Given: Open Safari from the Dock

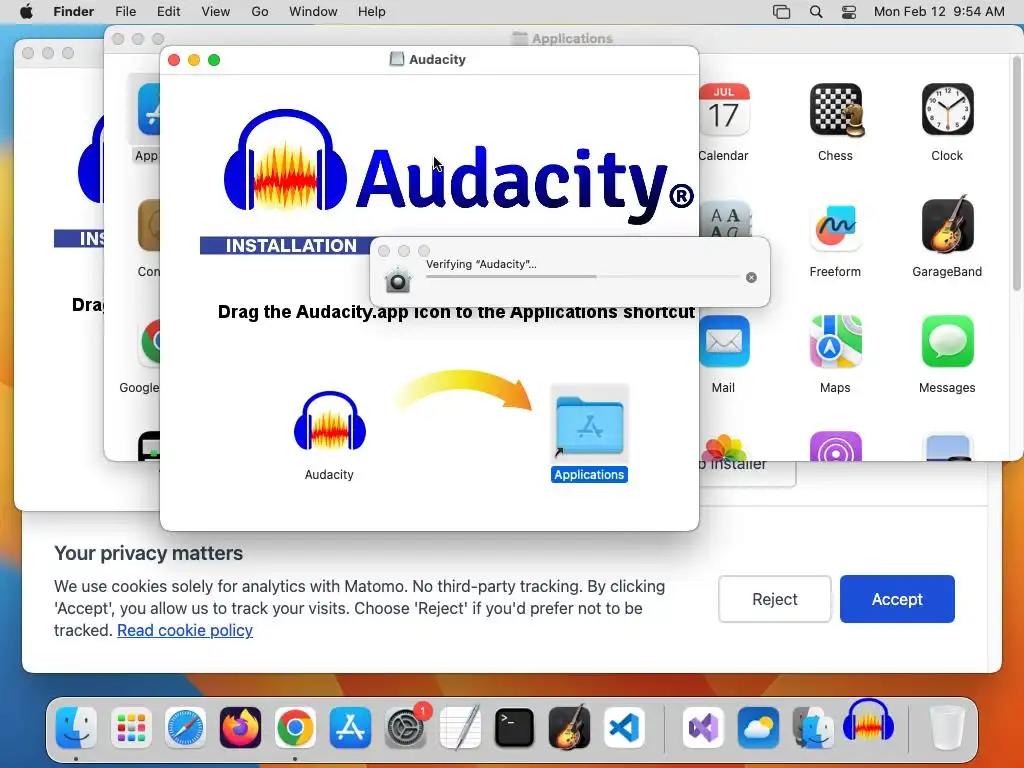Looking at the screenshot, I should click(x=185, y=727).
